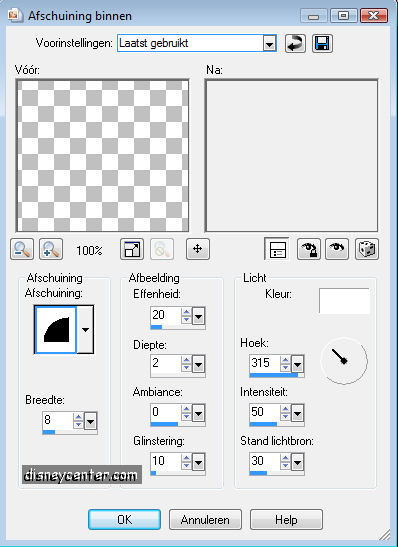This screenshot has height=547, width=398.
Task: Click the Effenheid value field showing 20
Action: (166, 315)
